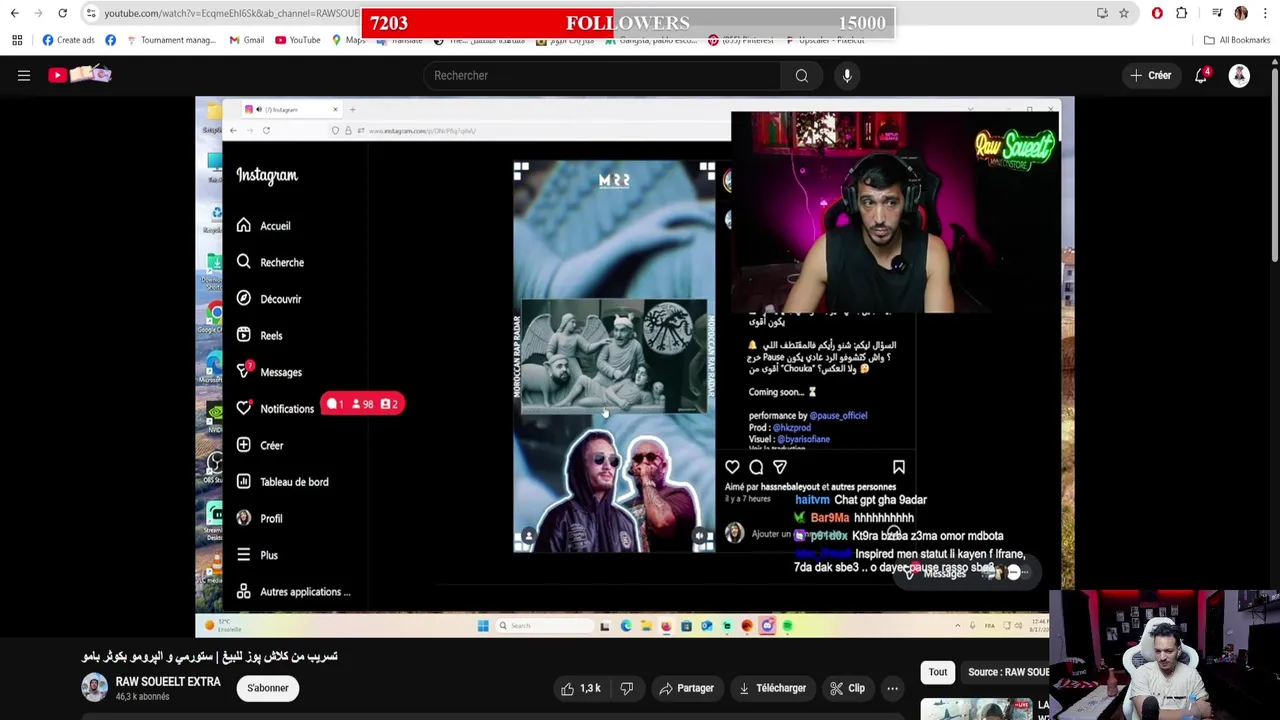Click the Arabic video title text

209,656
